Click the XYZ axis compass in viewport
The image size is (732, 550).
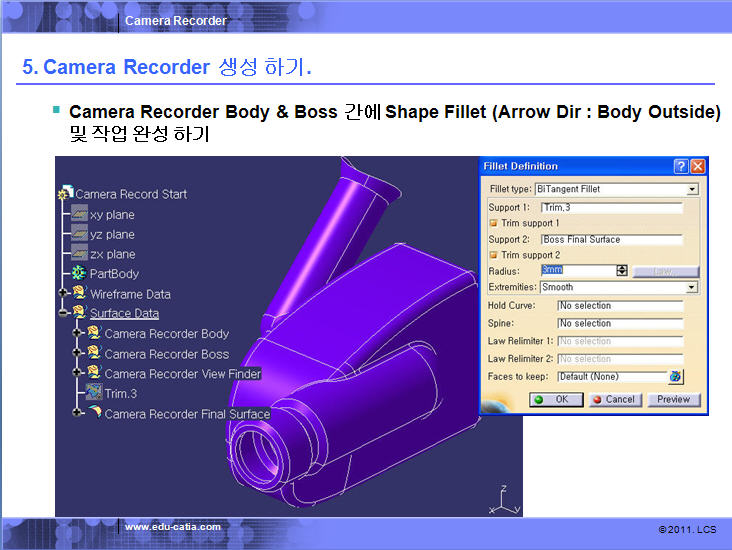click(x=505, y=498)
